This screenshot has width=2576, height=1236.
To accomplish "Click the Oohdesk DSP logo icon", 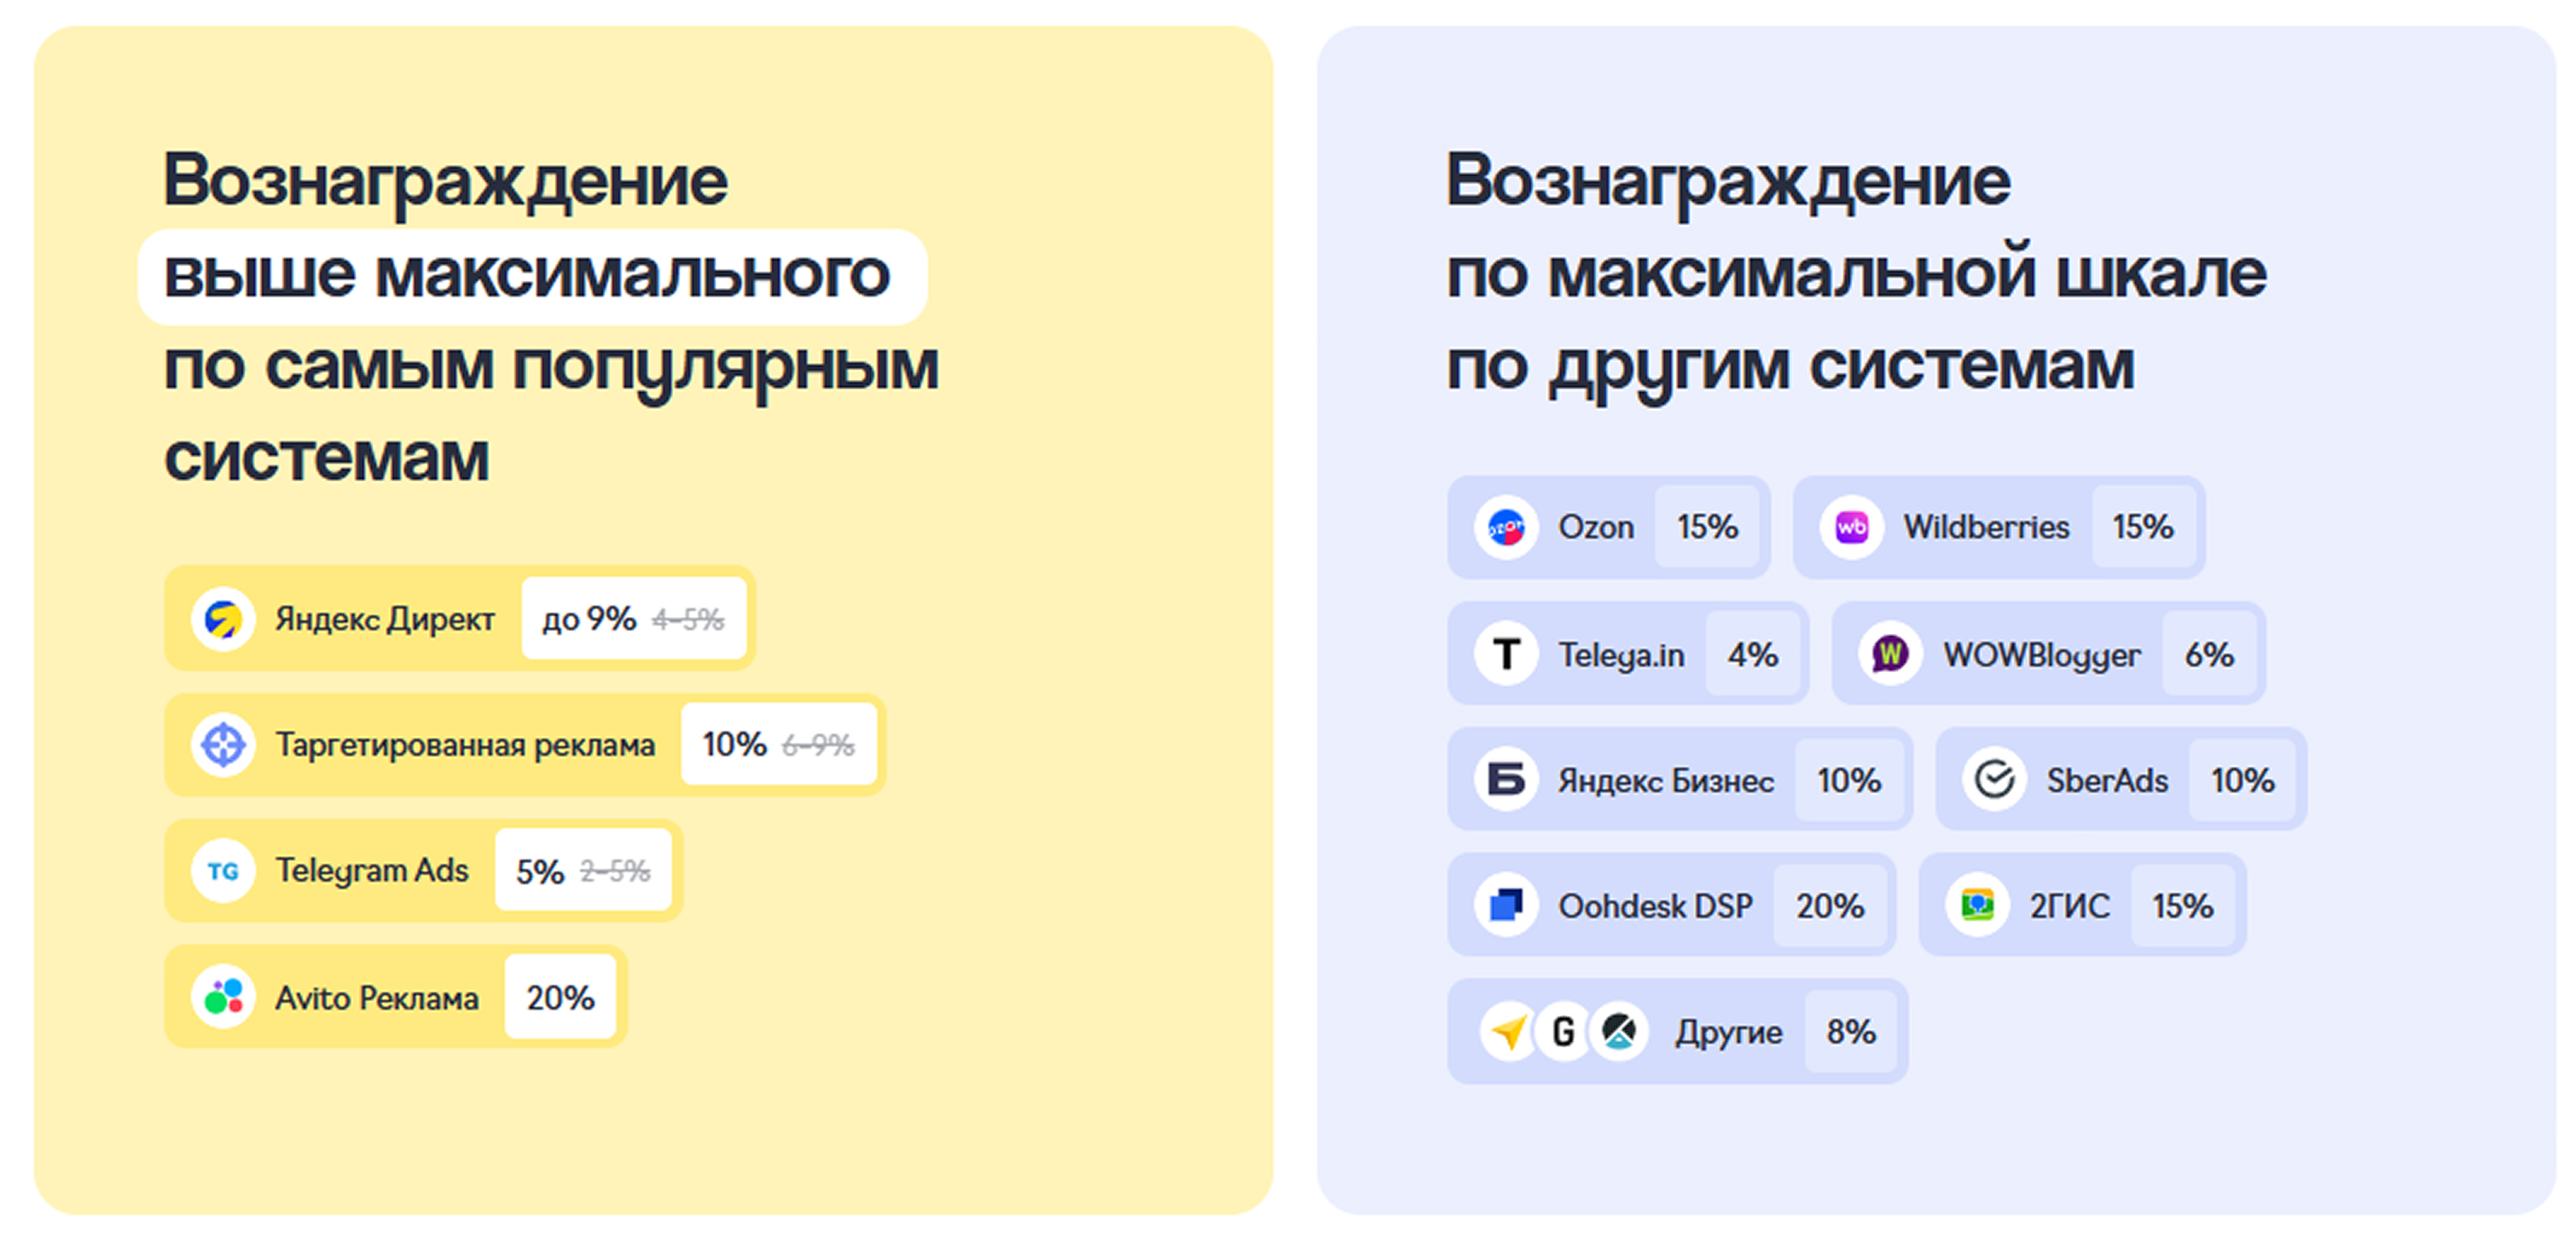I will click(x=1506, y=906).
